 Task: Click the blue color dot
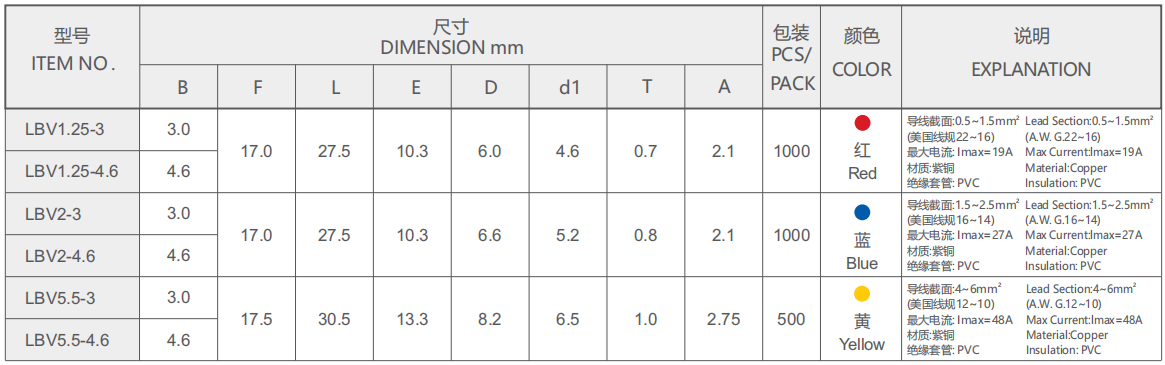pyautogui.click(x=863, y=212)
